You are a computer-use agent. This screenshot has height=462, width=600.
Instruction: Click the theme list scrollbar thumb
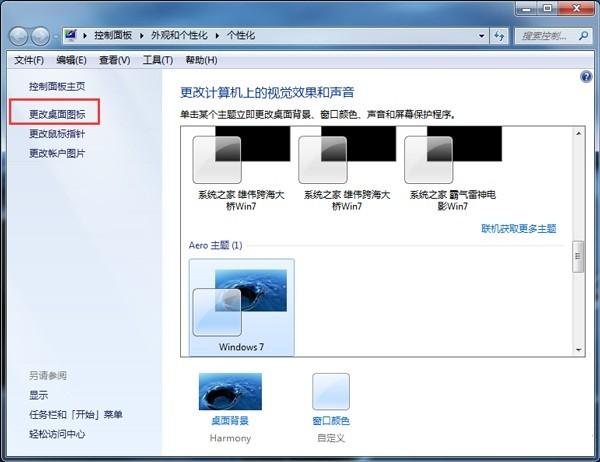click(x=578, y=256)
